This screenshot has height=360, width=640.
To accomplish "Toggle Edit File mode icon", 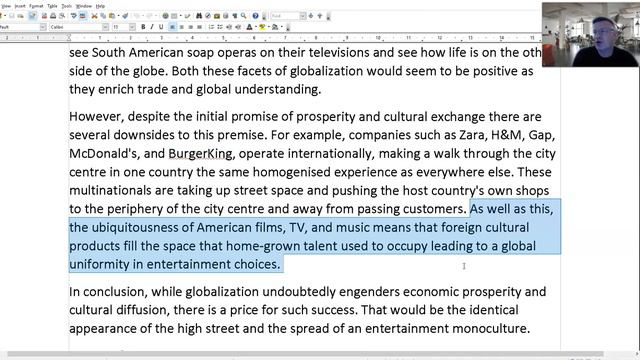I will click(x=33, y=16).
